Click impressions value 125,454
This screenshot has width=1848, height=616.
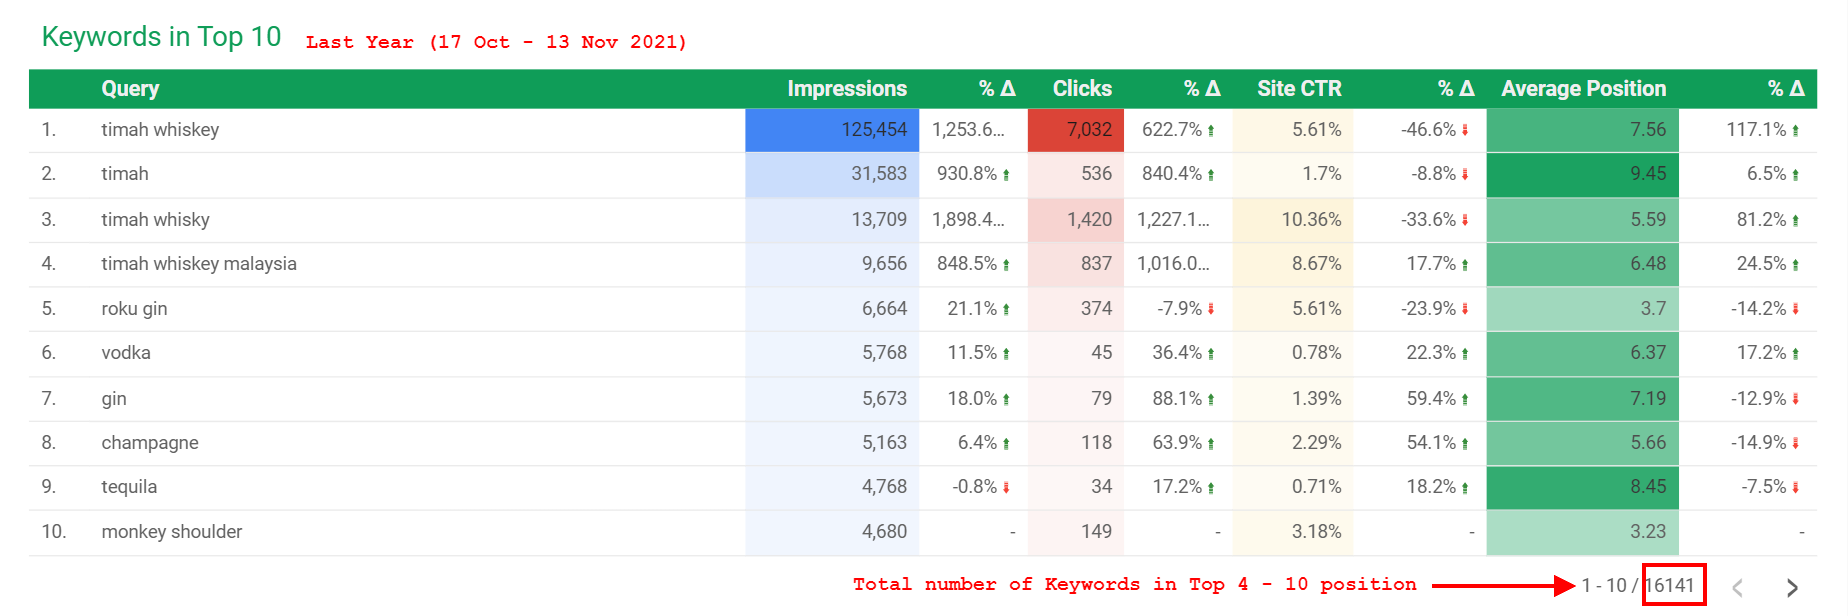[874, 130]
